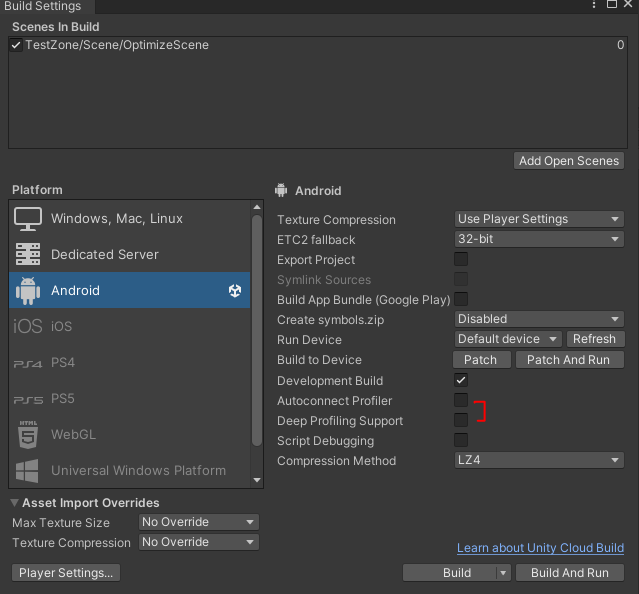This screenshot has width=639, height=594.
Task: Close the Build Settings window
Action: pos(628,4)
